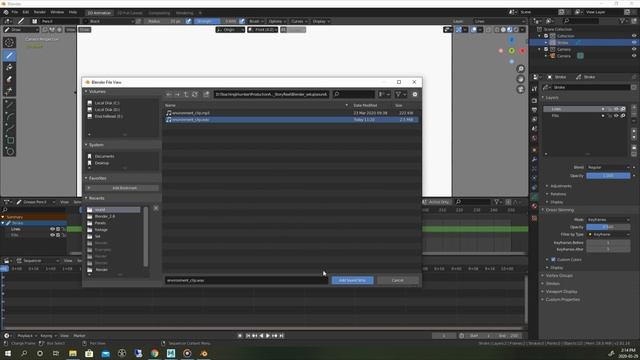Screen dimensions: 640x360
Task: Open Draw mode selector dropdown
Action: click(x=21, y=30)
